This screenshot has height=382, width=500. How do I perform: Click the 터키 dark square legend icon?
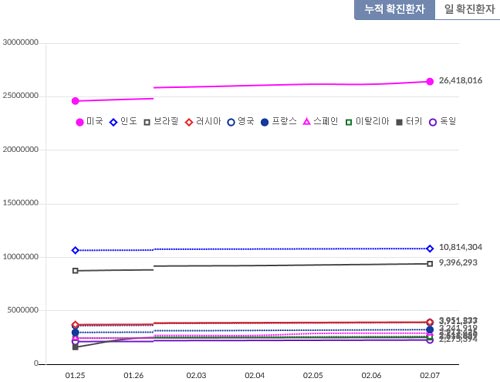pyautogui.click(x=399, y=122)
